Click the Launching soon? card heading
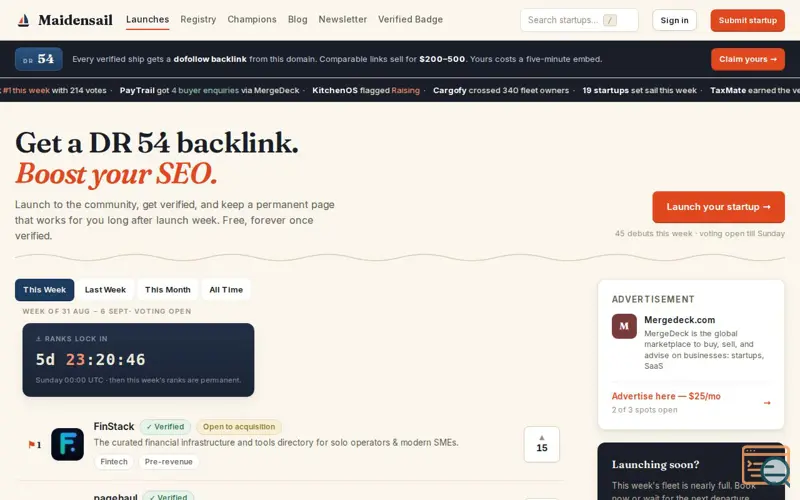 (655, 464)
